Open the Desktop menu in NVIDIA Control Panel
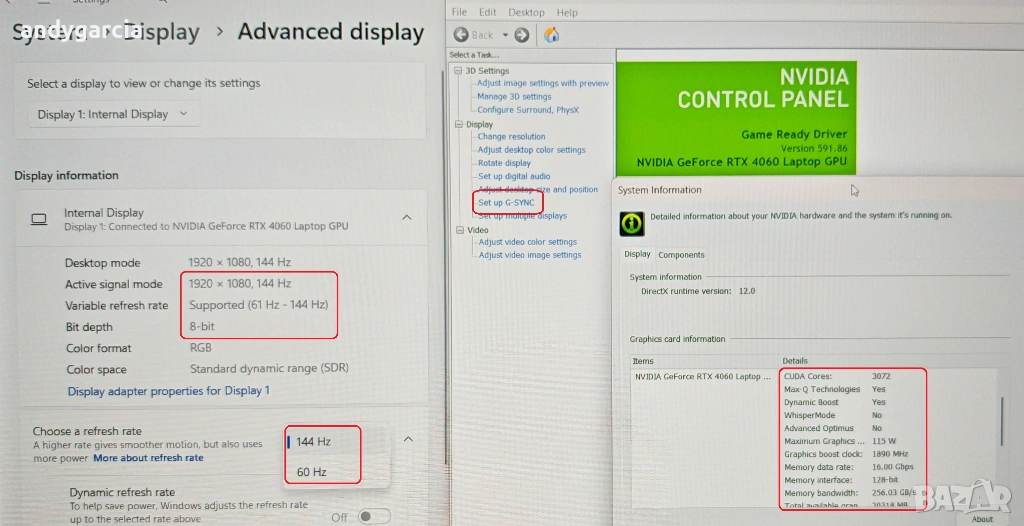1024x526 pixels. 525,12
